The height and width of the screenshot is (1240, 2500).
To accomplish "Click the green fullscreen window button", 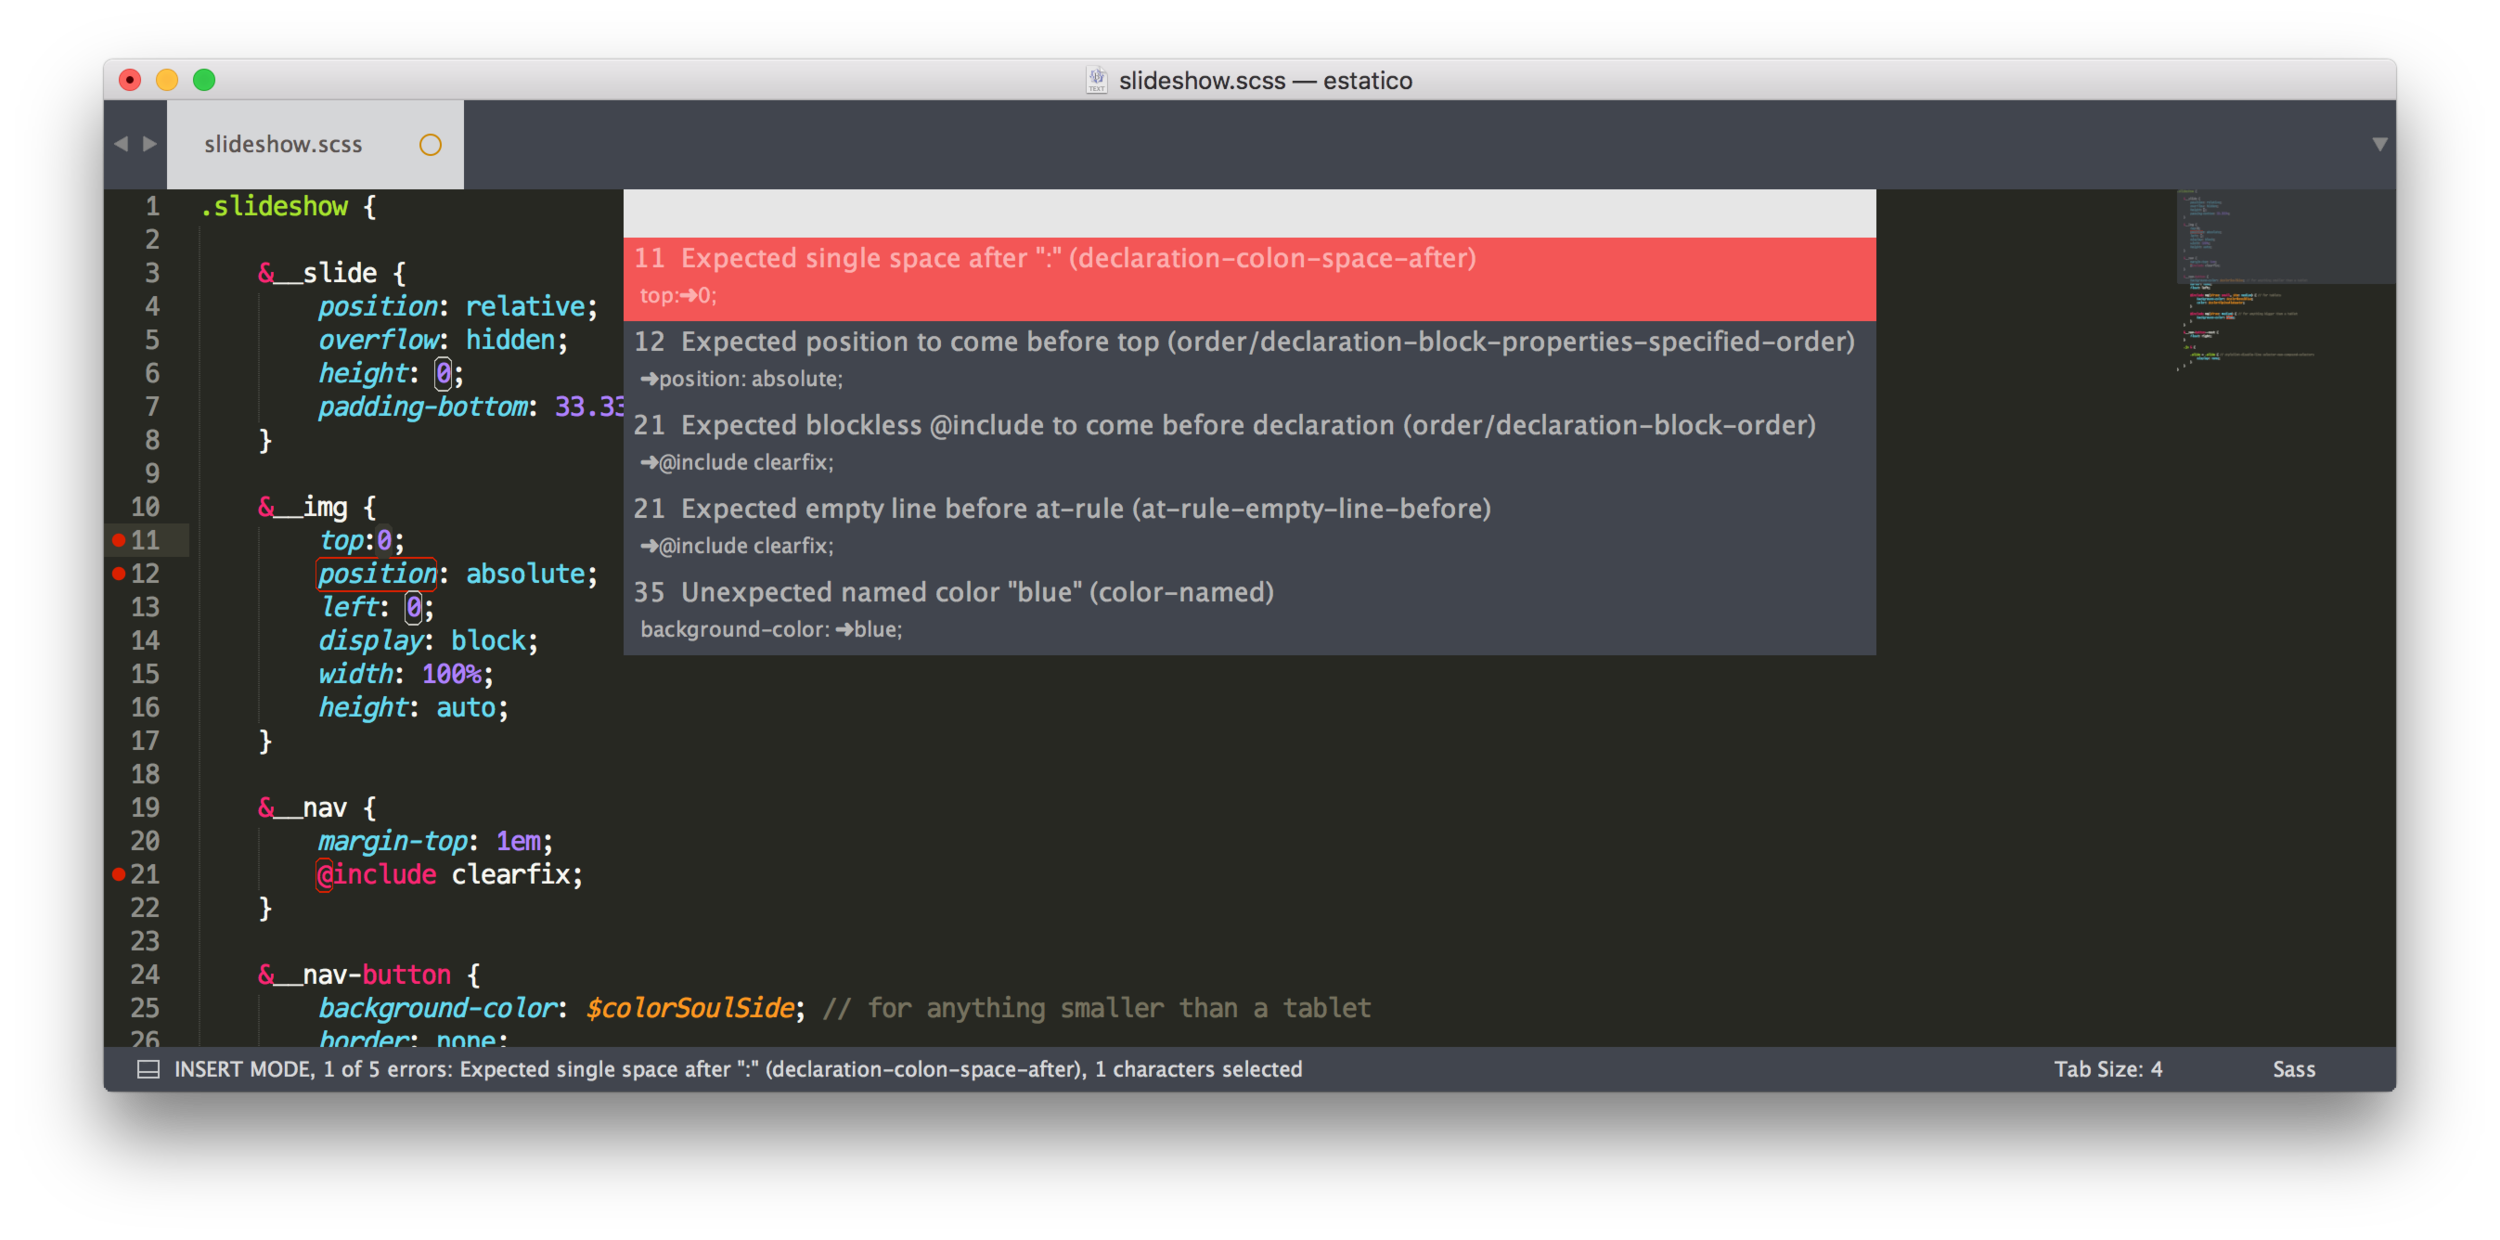I will pos(204,80).
